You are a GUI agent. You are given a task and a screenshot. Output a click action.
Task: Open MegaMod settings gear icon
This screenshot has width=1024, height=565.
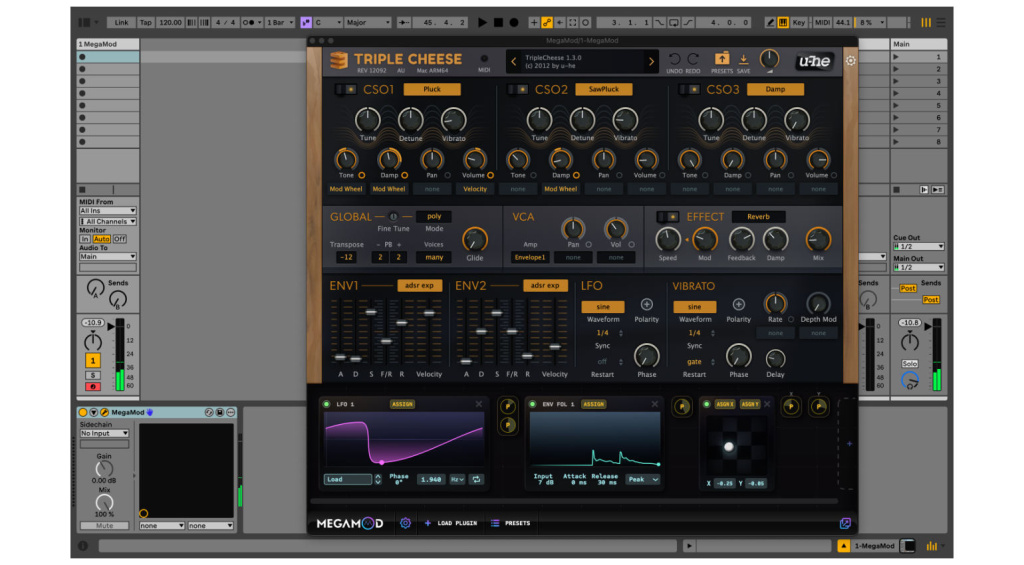(x=406, y=522)
